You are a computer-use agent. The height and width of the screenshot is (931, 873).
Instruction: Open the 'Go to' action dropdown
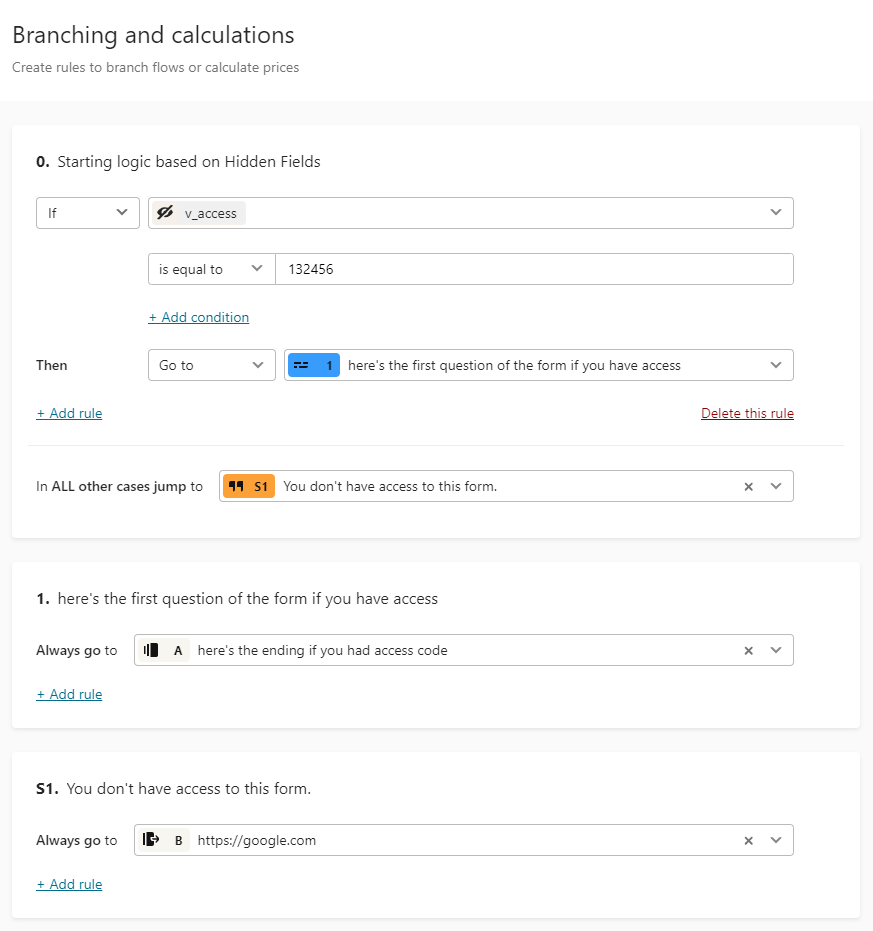(211, 365)
